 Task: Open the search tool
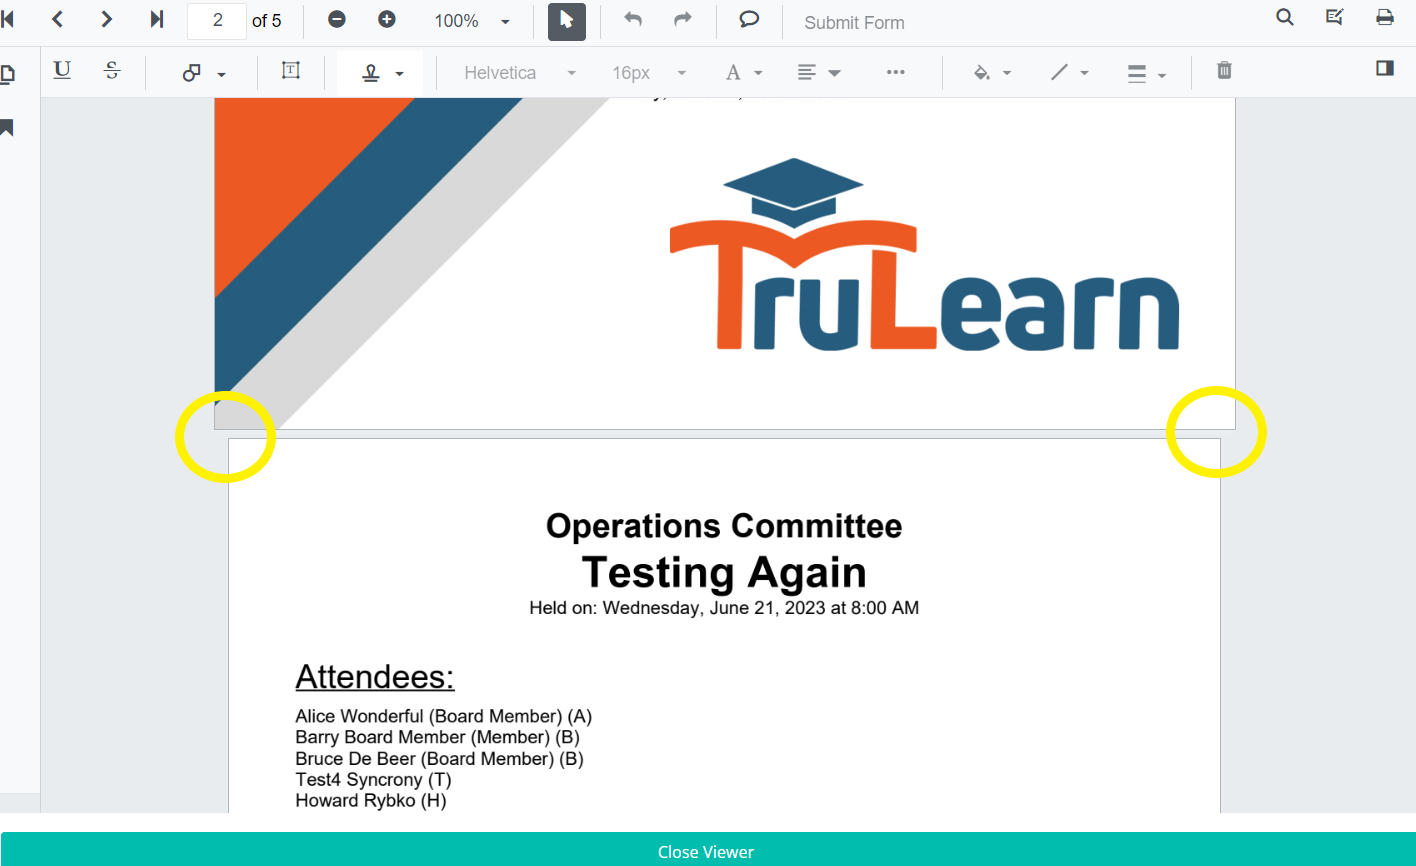tap(1285, 17)
